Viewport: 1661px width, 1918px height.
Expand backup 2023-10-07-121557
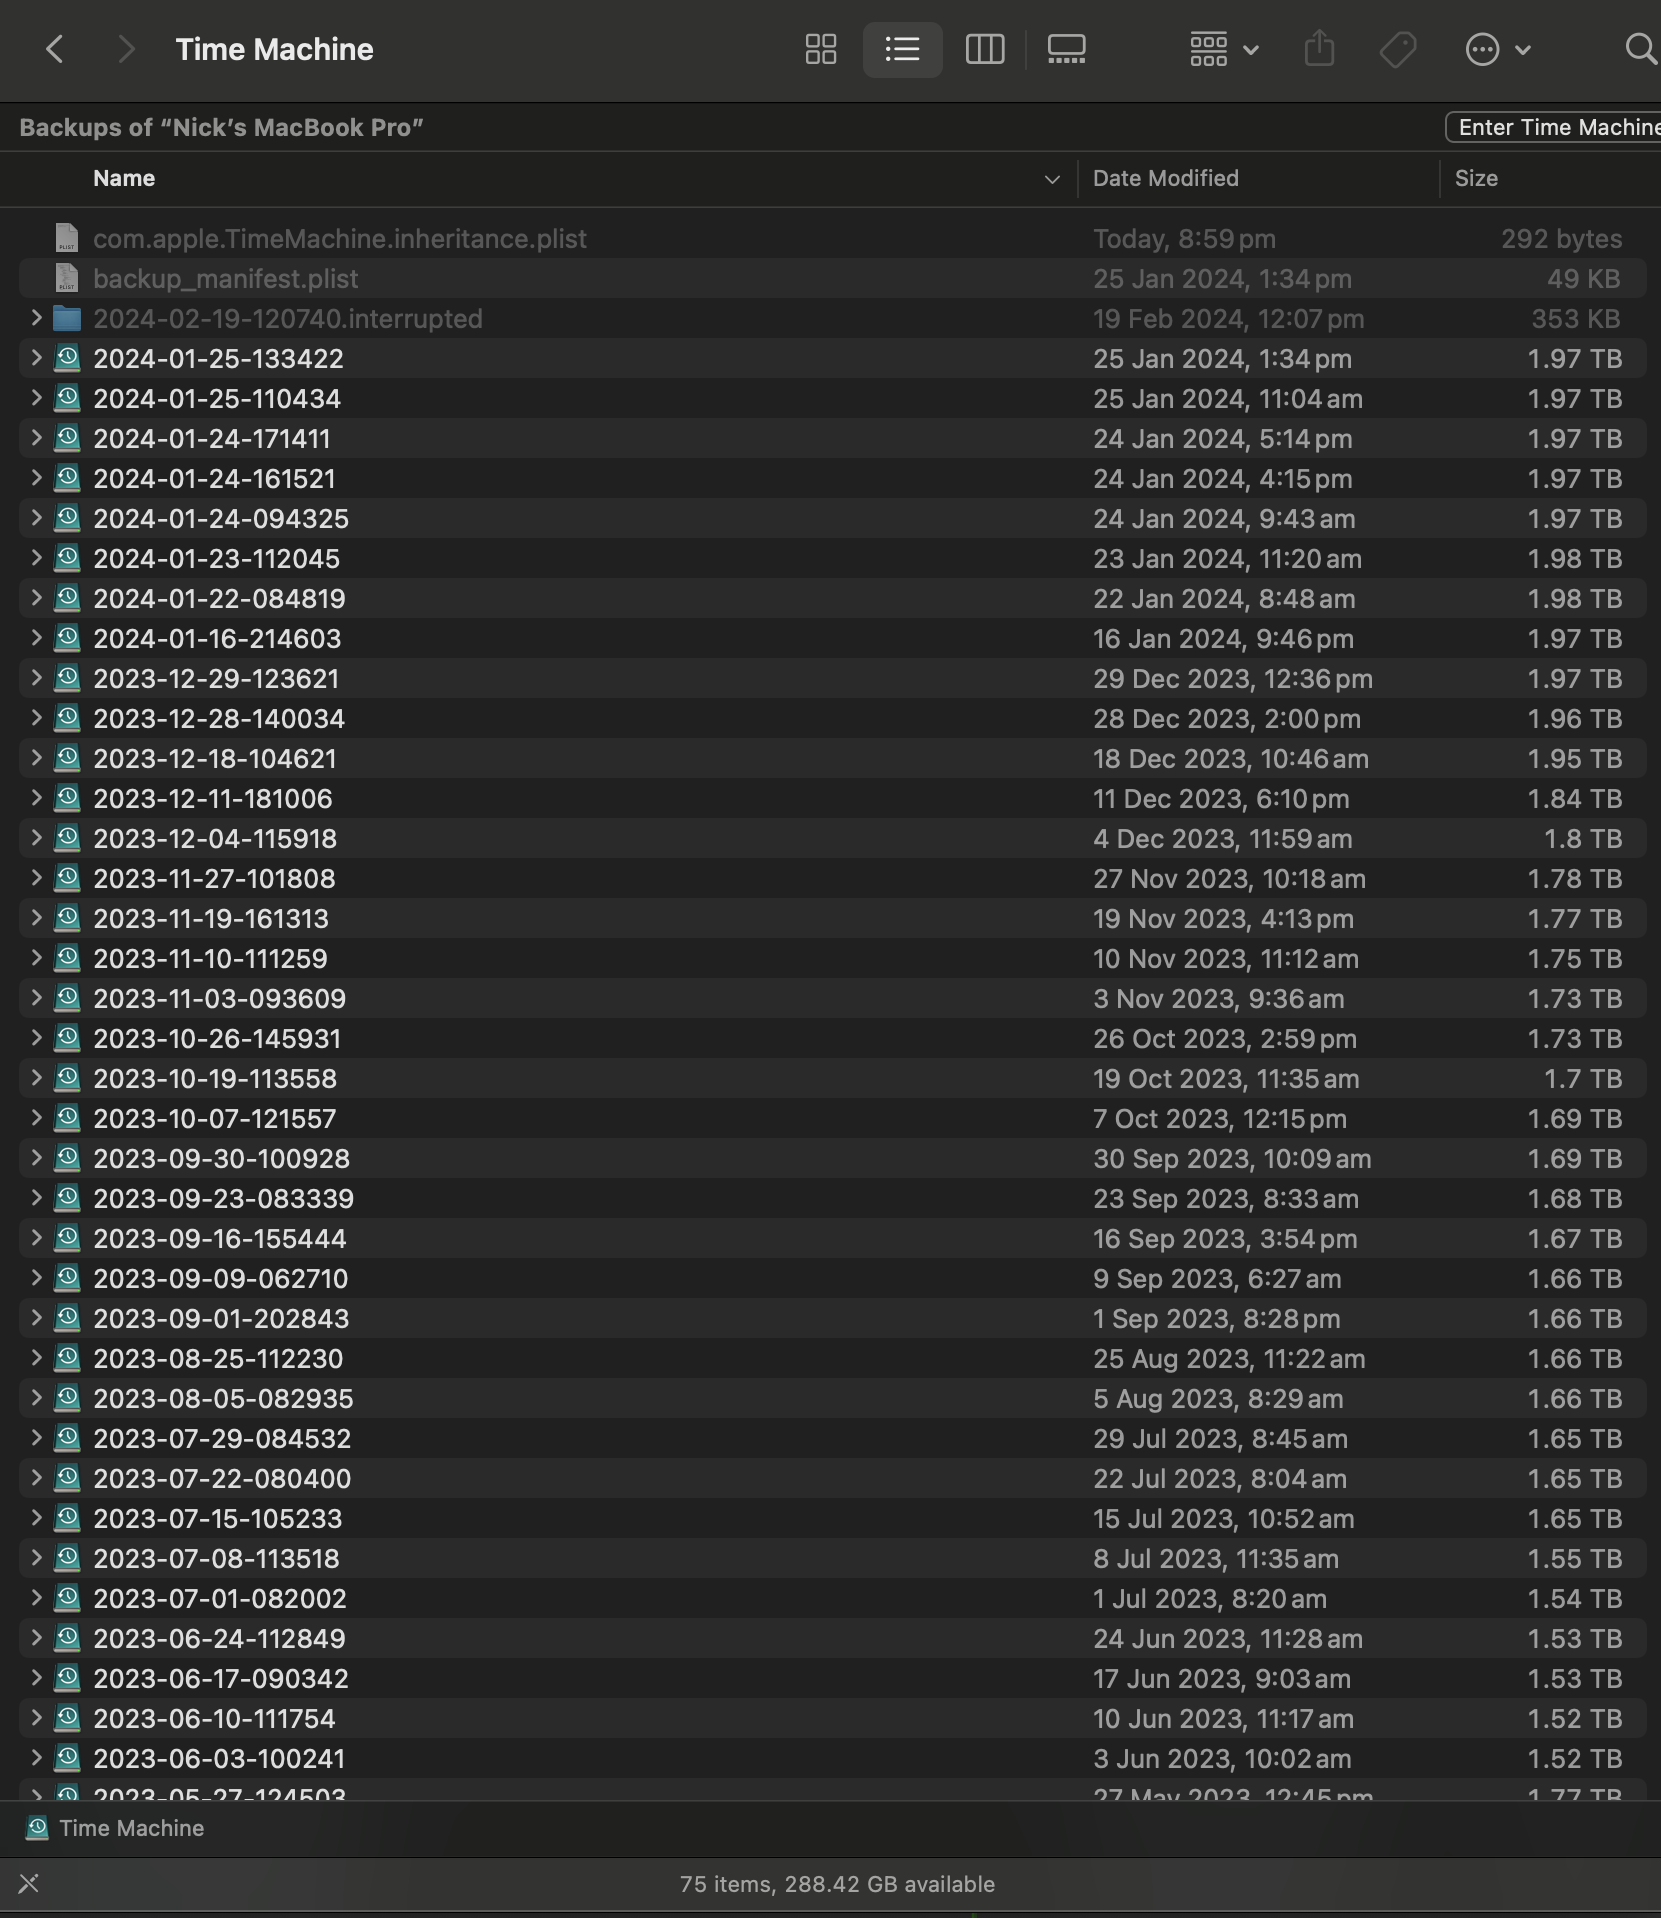(x=36, y=1118)
